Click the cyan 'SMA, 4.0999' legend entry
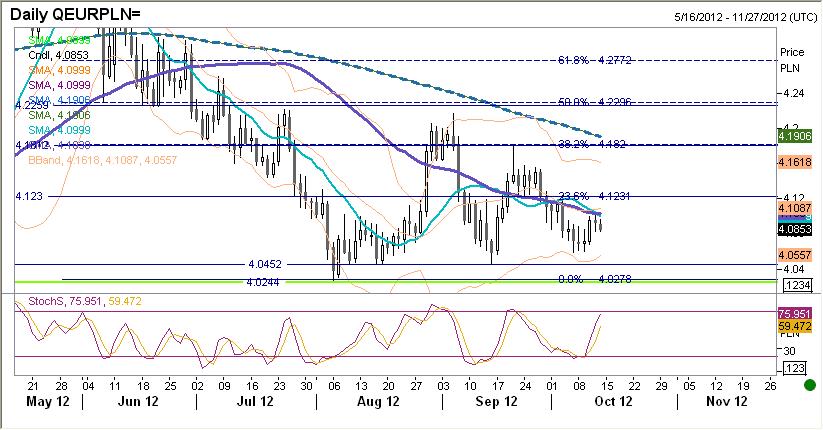823x430 pixels. pyautogui.click(x=59, y=130)
